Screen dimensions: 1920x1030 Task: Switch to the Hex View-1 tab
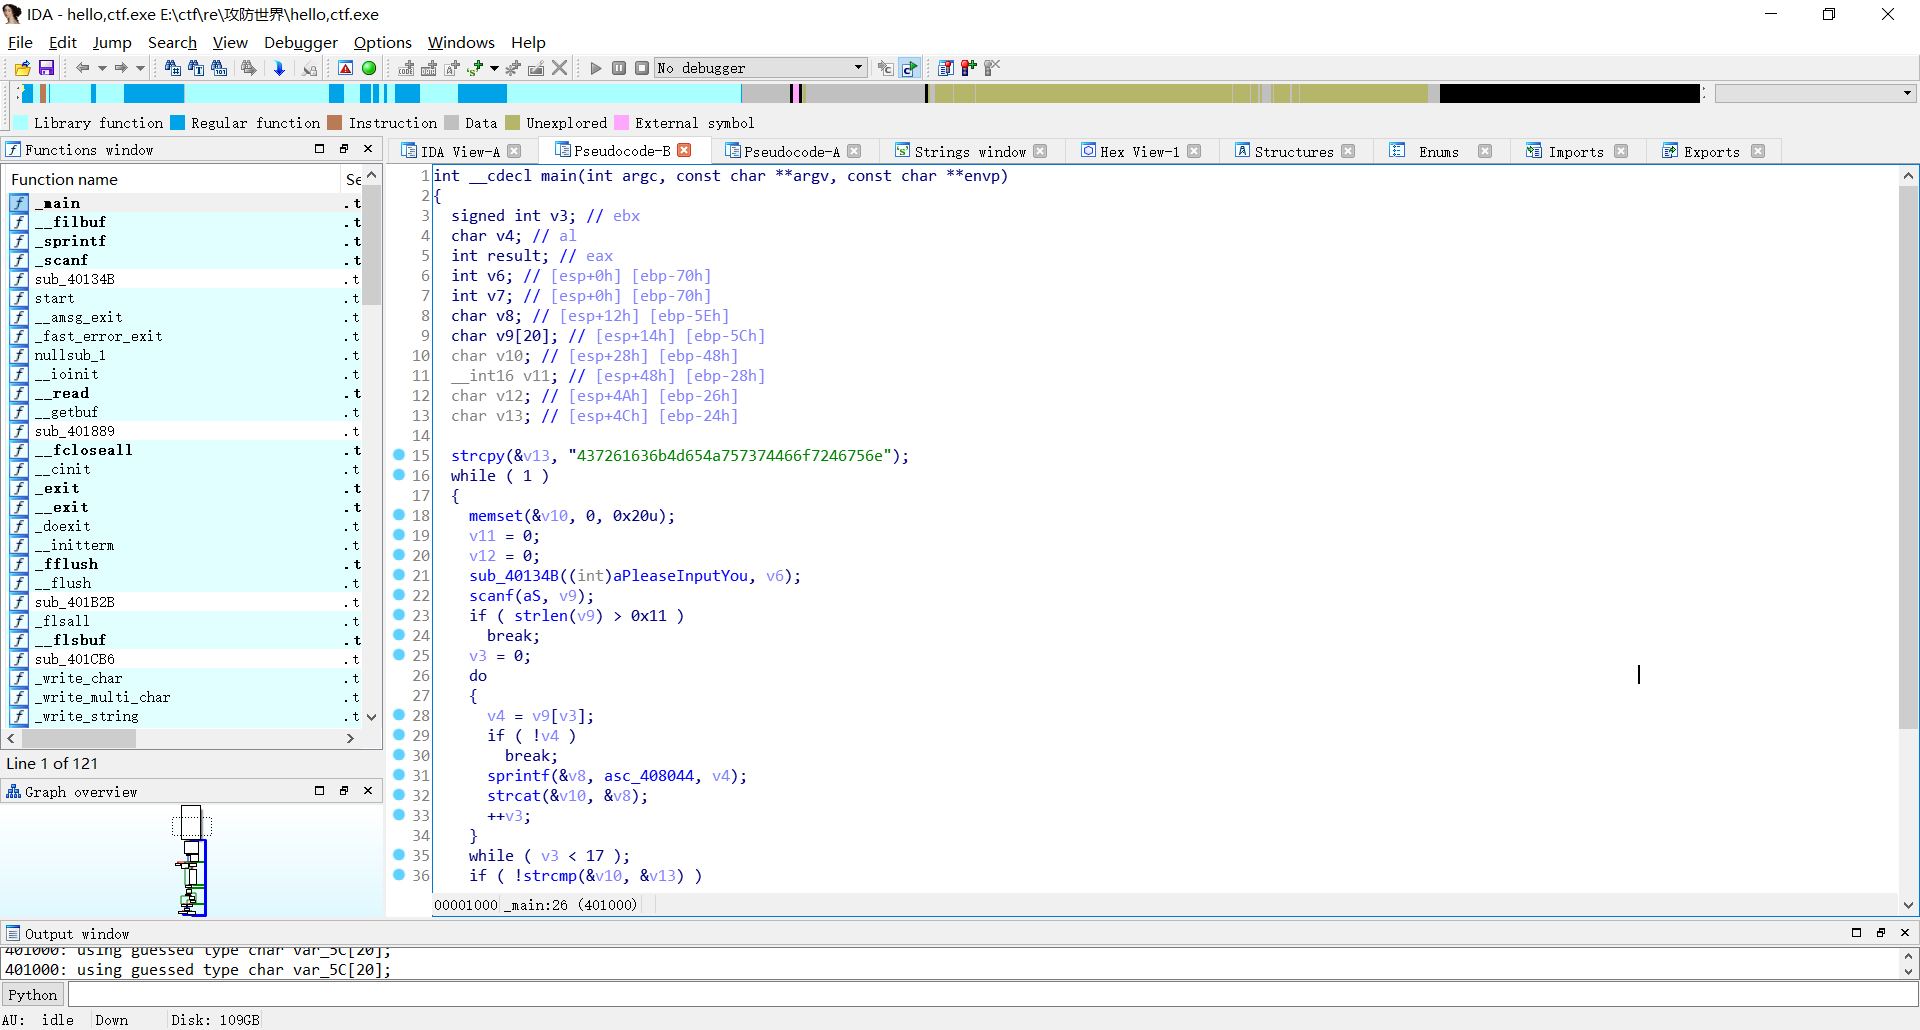tap(1140, 151)
